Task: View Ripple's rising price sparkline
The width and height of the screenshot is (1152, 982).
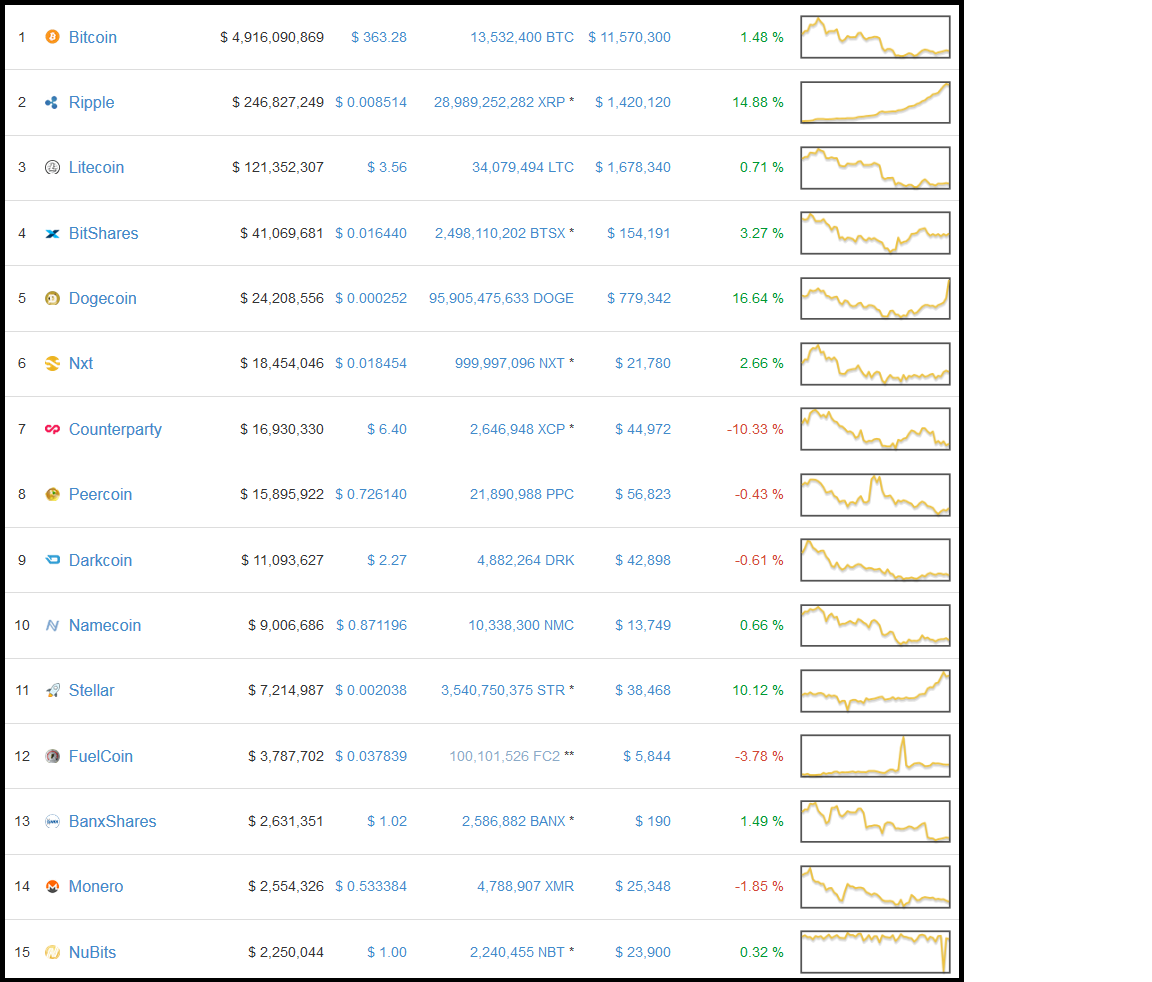Action: point(875,102)
